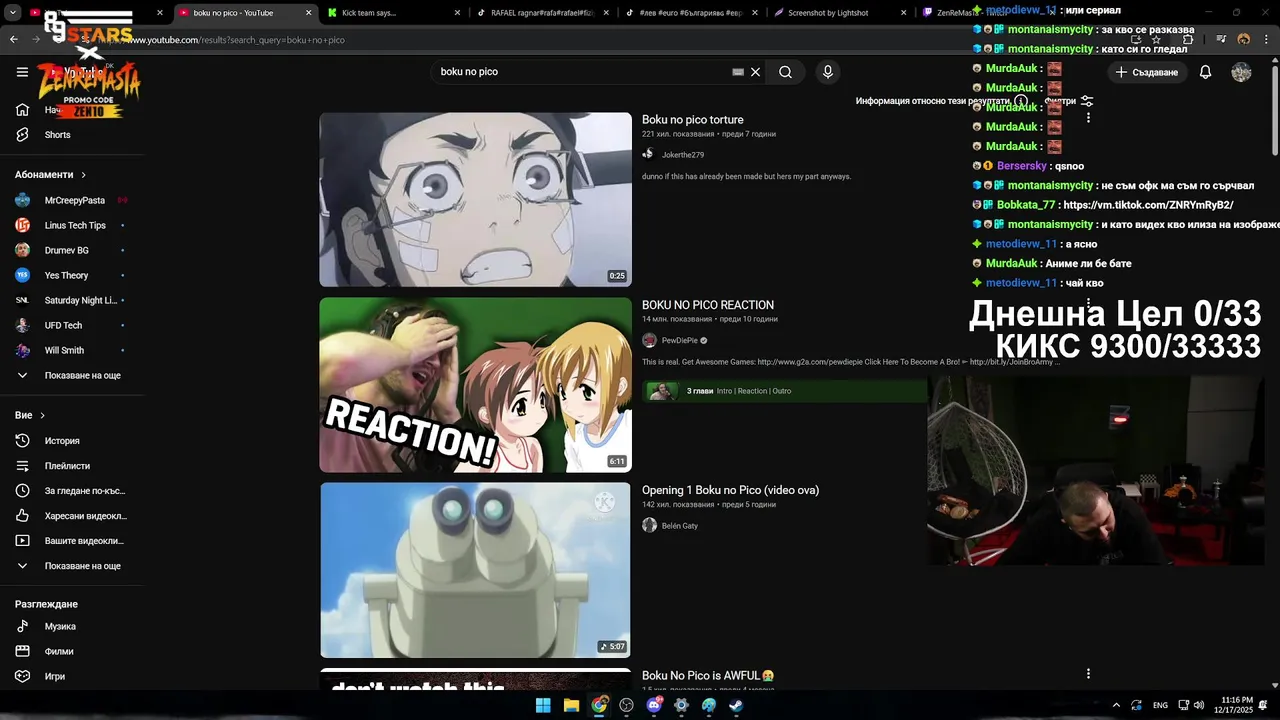Play the Boku no pico torture thumbnail
Viewport: 1280px width, 720px height.
pos(475,199)
